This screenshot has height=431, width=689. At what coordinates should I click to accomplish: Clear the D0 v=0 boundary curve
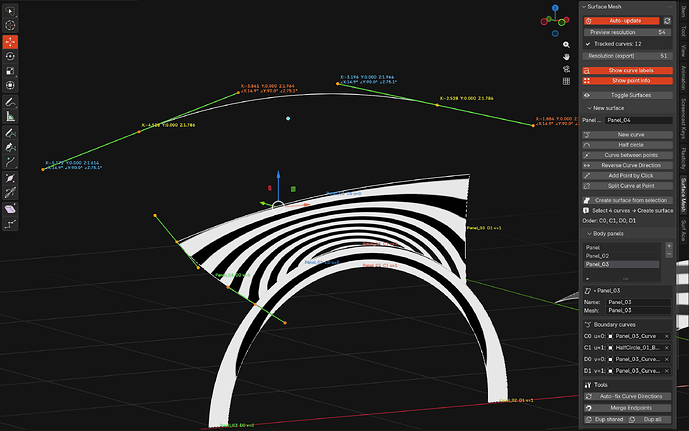click(x=667, y=359)
